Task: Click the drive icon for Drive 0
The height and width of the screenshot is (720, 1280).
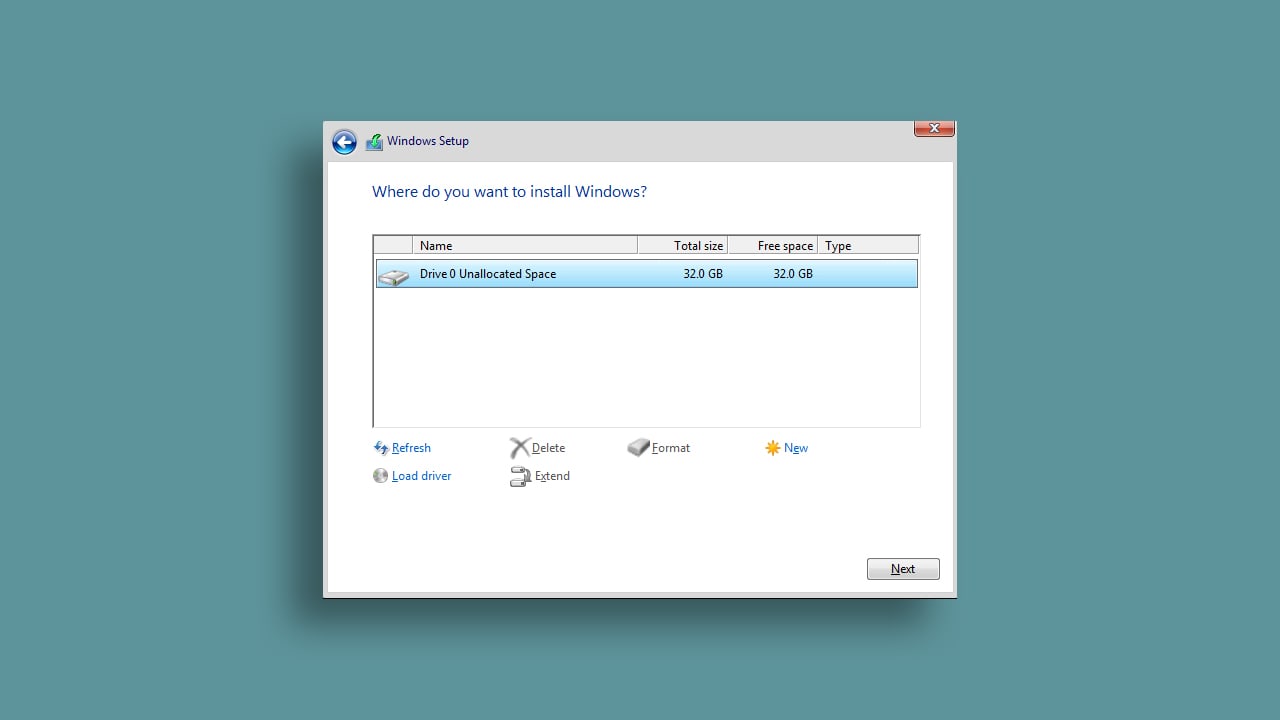Action: coord(394,276)
